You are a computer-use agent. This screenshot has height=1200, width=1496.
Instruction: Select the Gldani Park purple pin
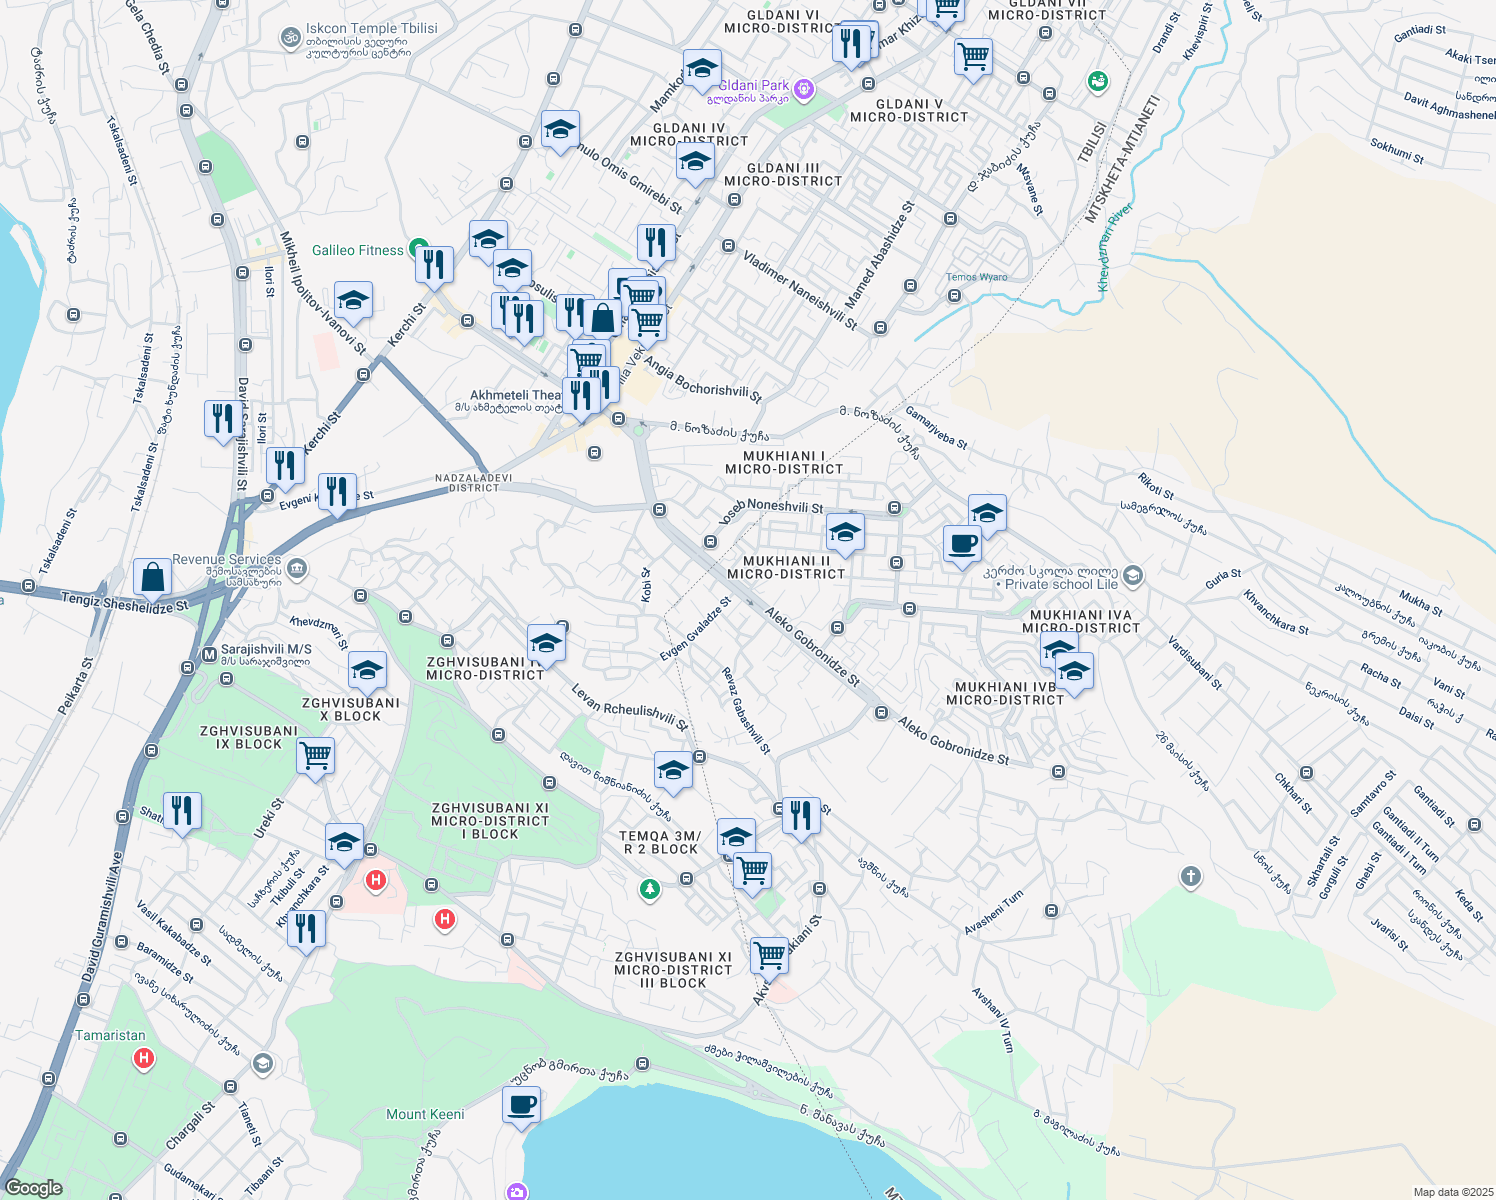click(x=803, y=91)
